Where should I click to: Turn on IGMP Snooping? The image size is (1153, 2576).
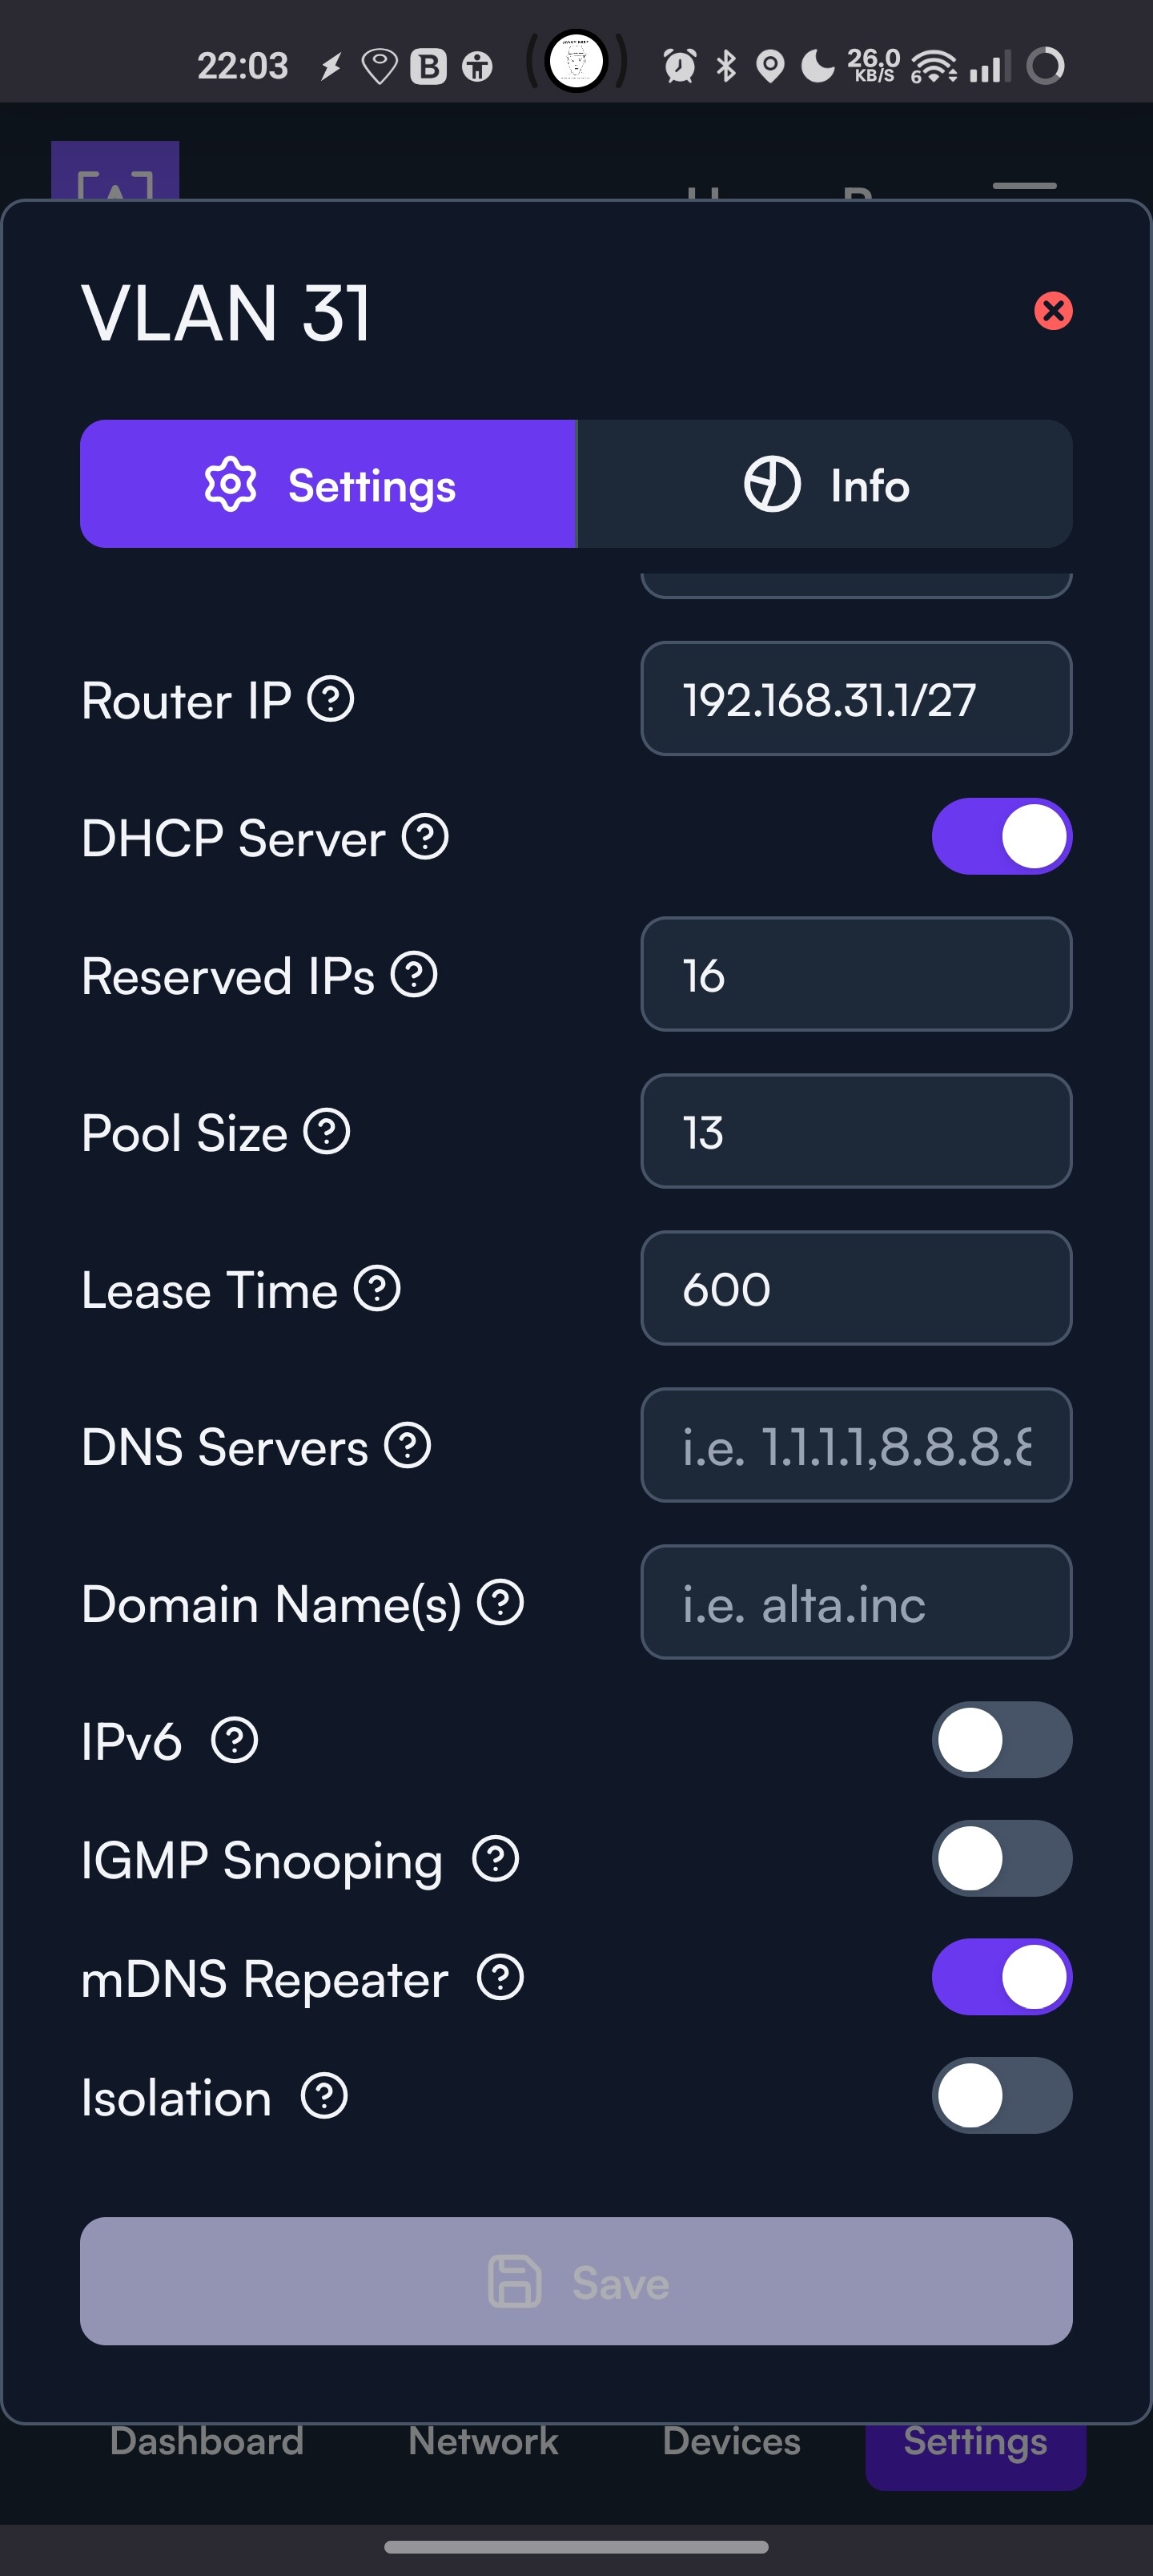[x=1001, y=1859]
